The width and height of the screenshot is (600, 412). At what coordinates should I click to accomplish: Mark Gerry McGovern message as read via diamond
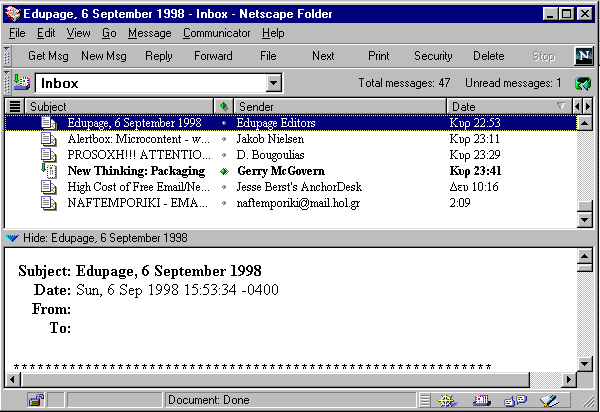click(x=224, y=171)
